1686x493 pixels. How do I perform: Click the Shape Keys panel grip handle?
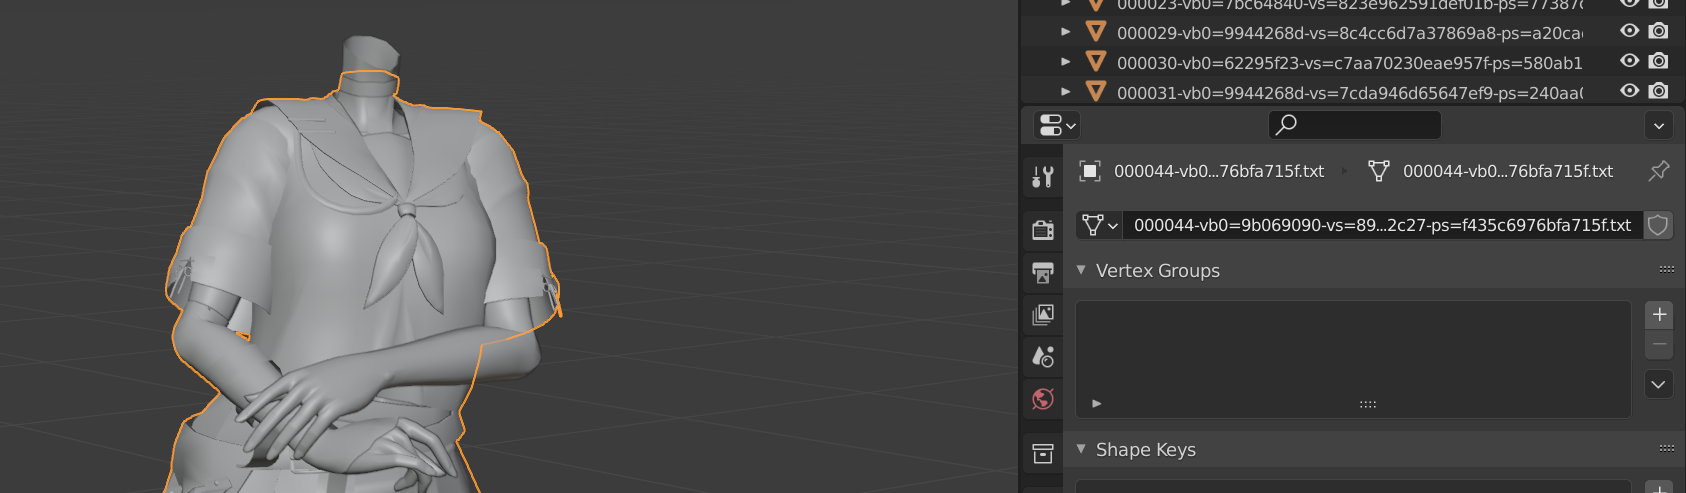coord(1666,449)
